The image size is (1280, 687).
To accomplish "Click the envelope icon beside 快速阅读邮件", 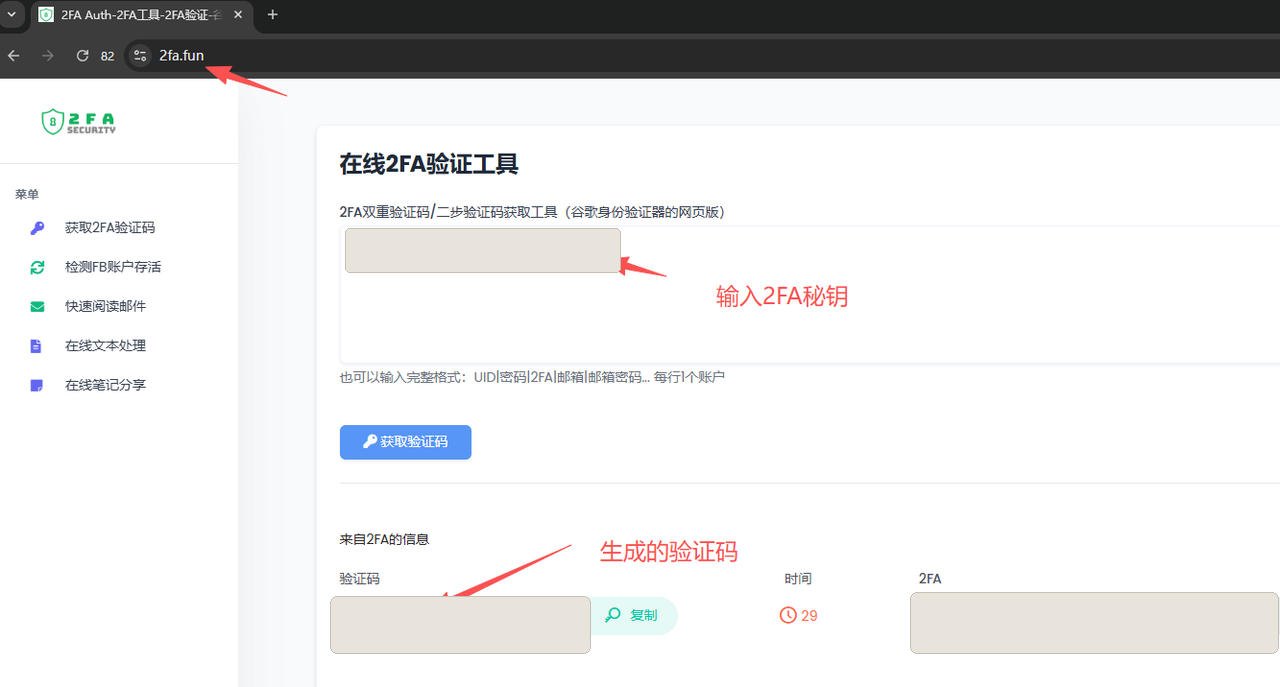I will [x=37, y=306].
